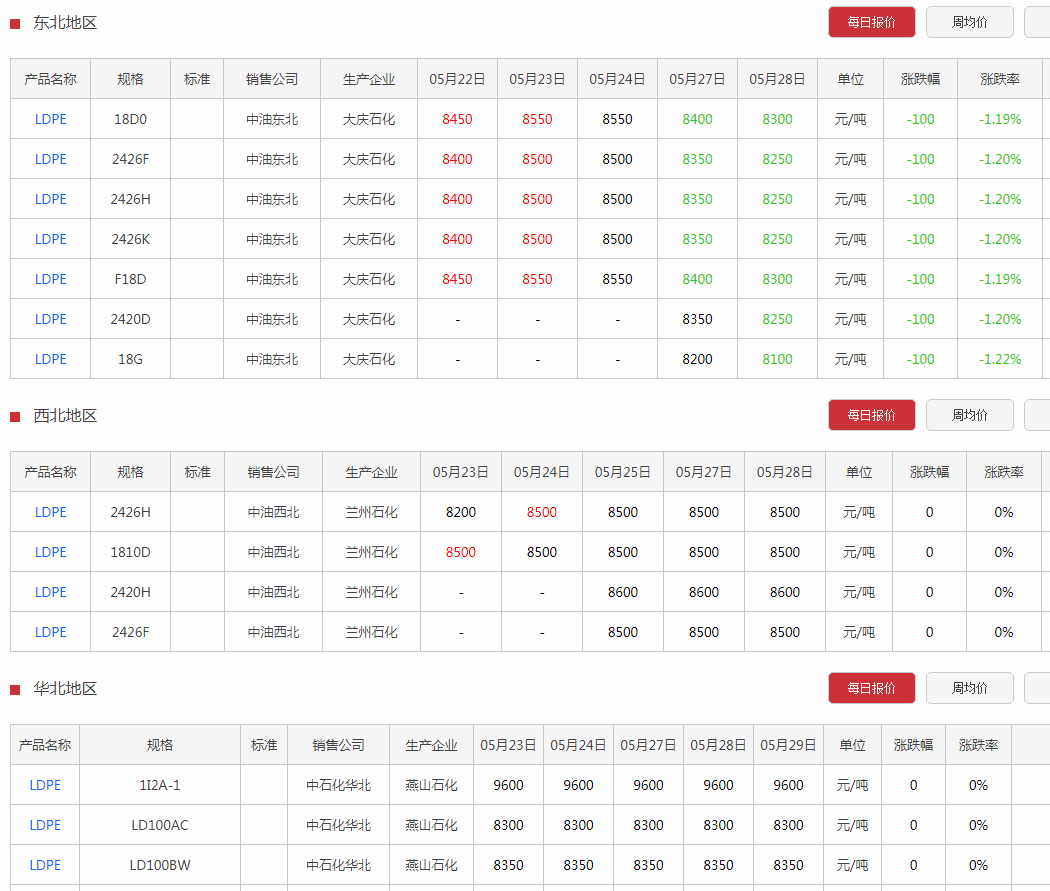Open LDPE link in the LD100AC row
1050x891 pixels.
pos(45,825)
